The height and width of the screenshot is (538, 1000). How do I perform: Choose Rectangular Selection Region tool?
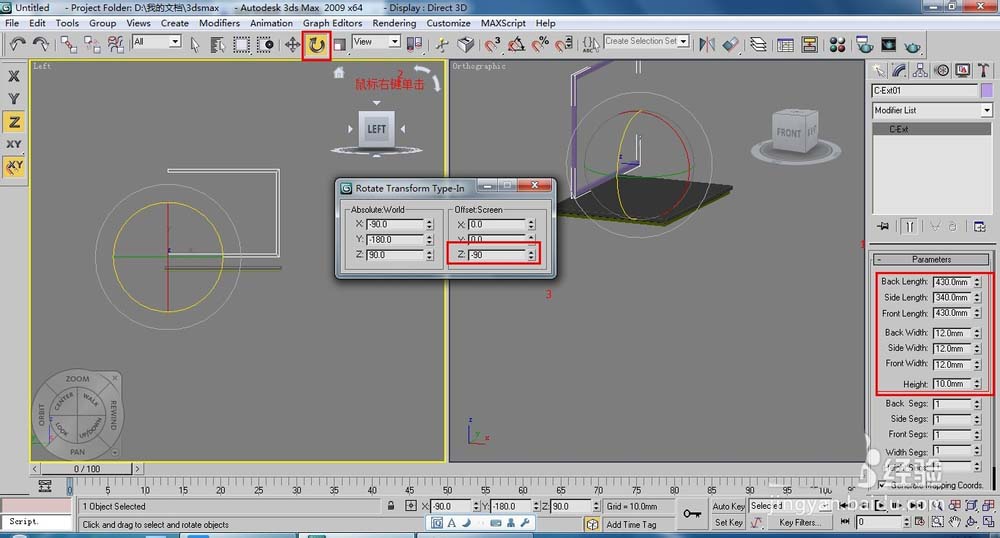click(241, 44)
